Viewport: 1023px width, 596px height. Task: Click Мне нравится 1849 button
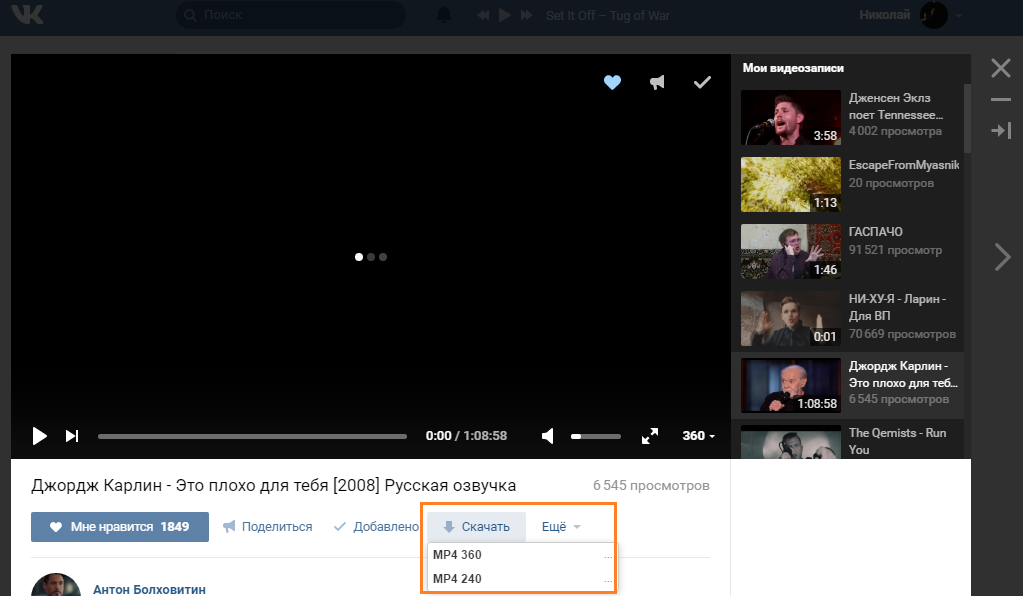[120, 527]
